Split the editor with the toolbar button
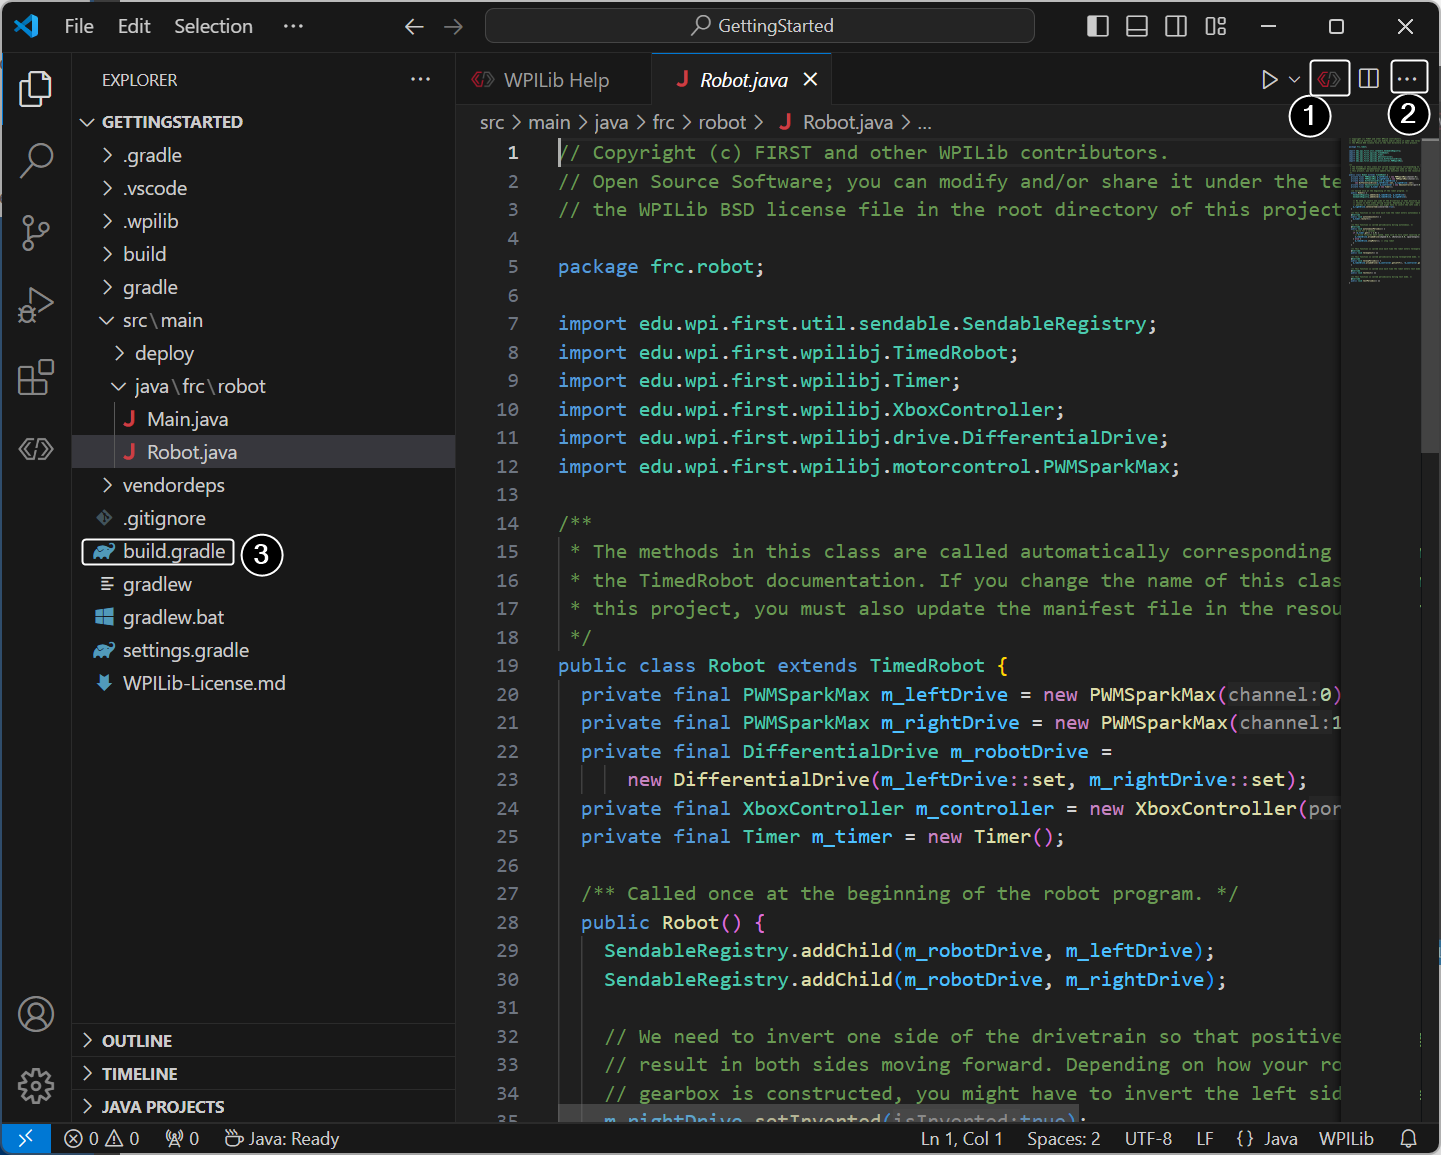The width and height of the screenshot is (1441, 1155). (1368, 78)
